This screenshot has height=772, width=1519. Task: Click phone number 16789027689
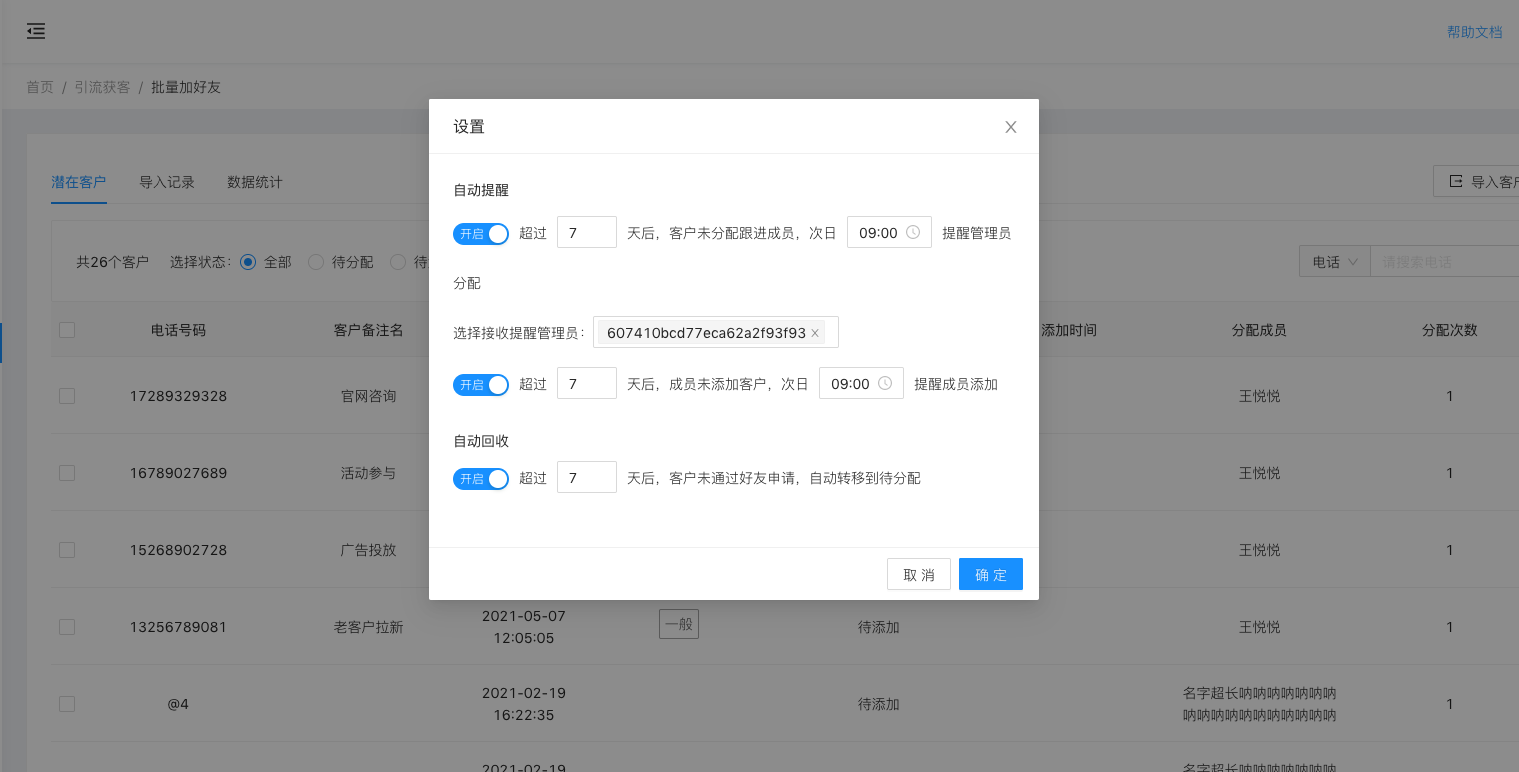(x=178, y=473)
